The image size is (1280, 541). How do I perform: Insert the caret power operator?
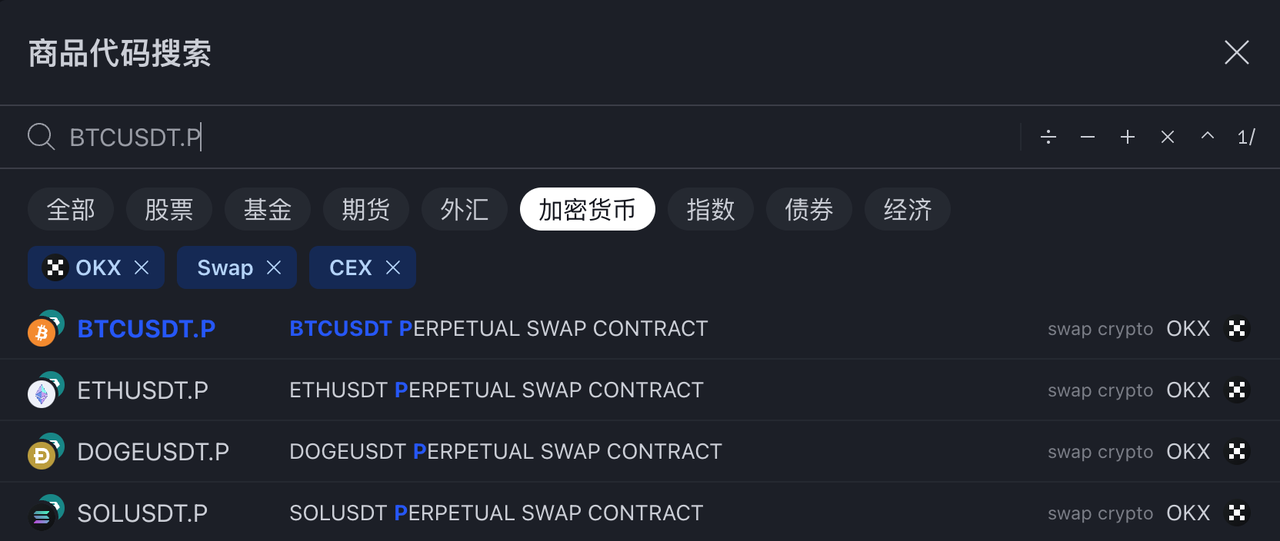click(x=1208, y=137)
